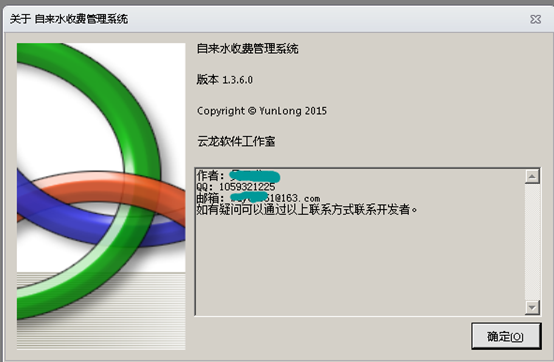Close the About dialog with X button

(535, 19)
